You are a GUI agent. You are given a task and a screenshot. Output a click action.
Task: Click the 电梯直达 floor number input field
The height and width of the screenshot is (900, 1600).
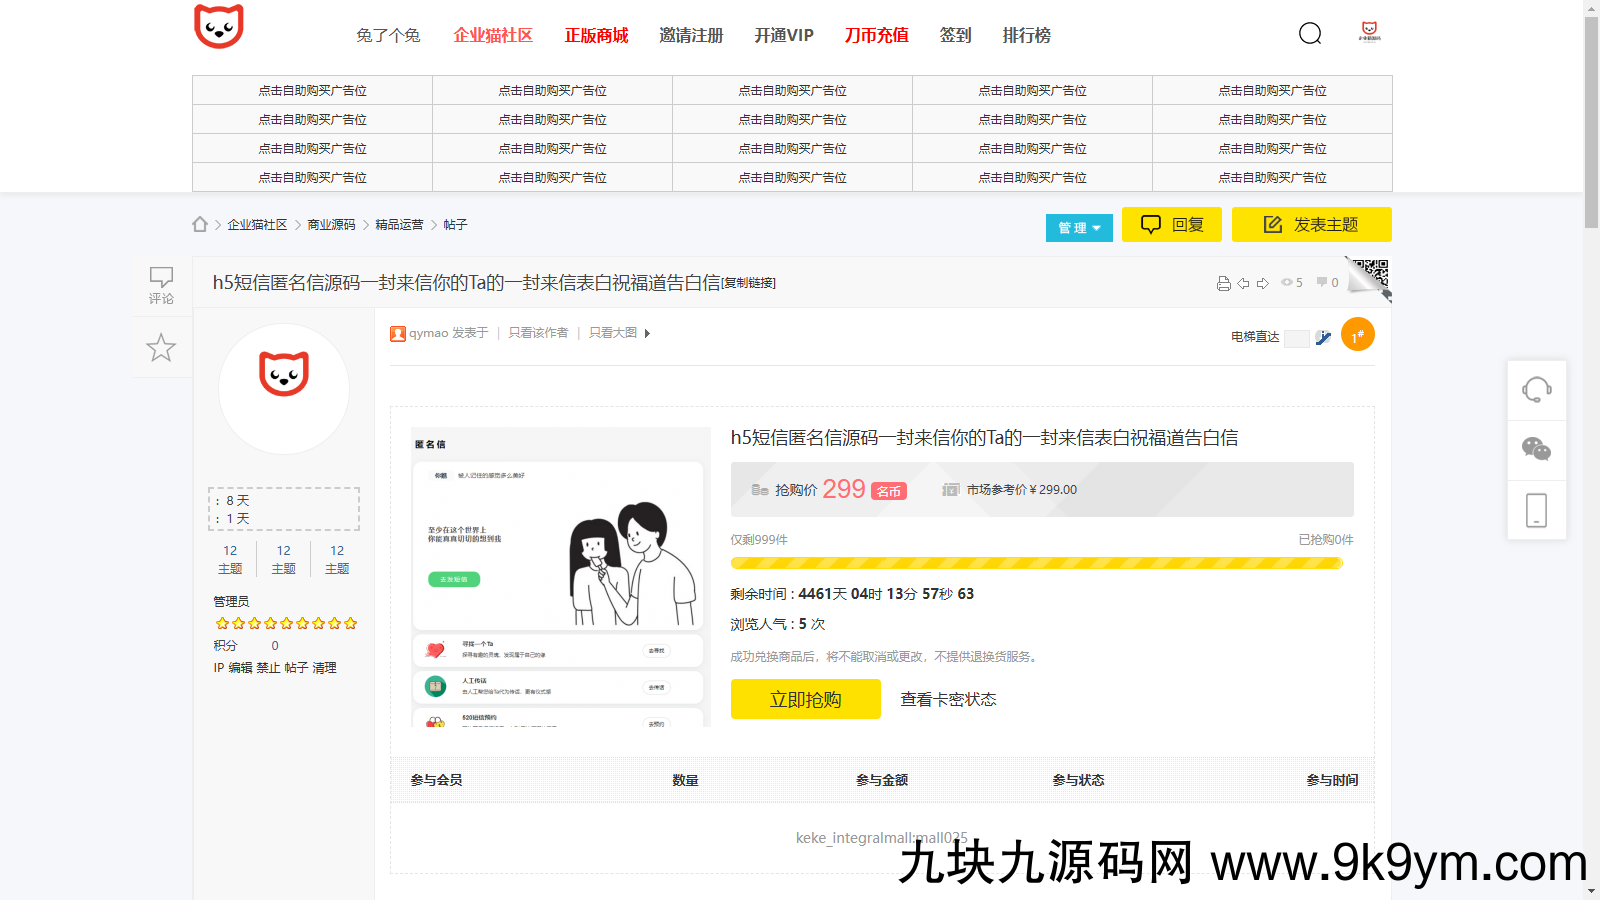pyautogui.click(x=1297, y=338)
